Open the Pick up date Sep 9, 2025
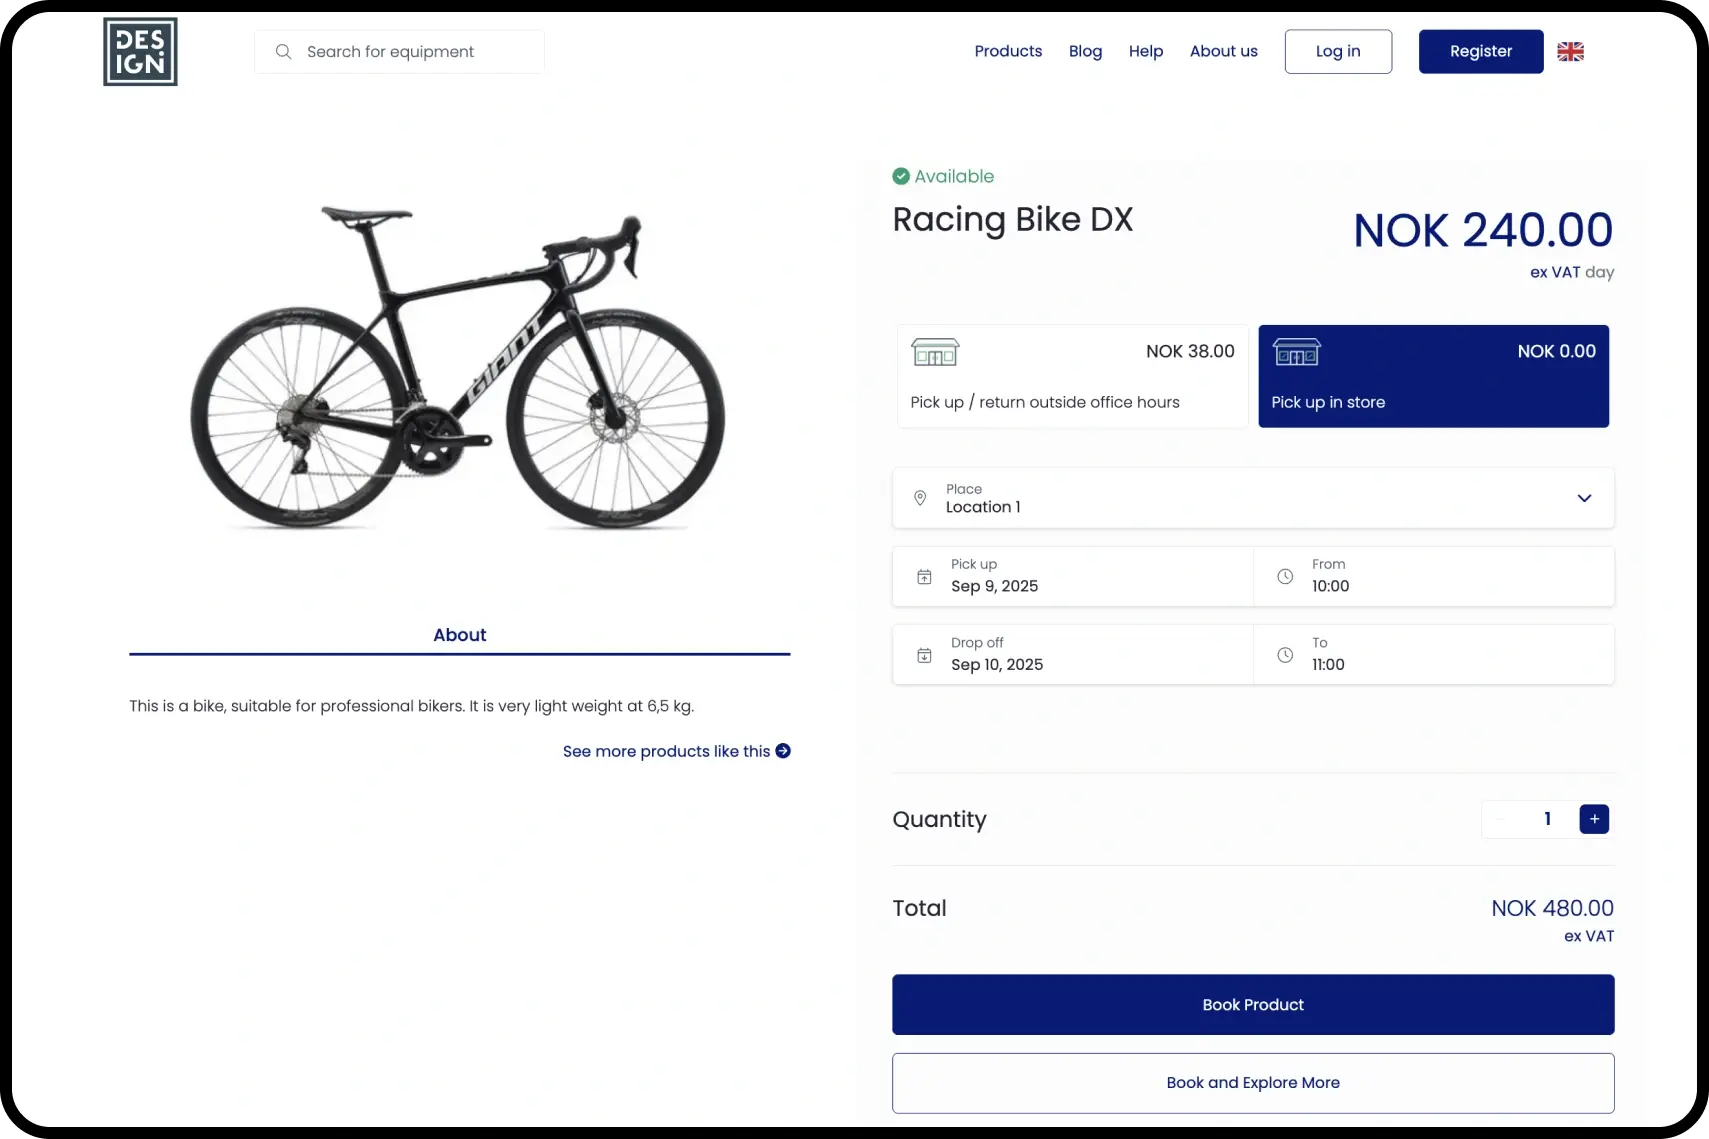This screenshot has height=1139, width=1709. pos(1072,577)
